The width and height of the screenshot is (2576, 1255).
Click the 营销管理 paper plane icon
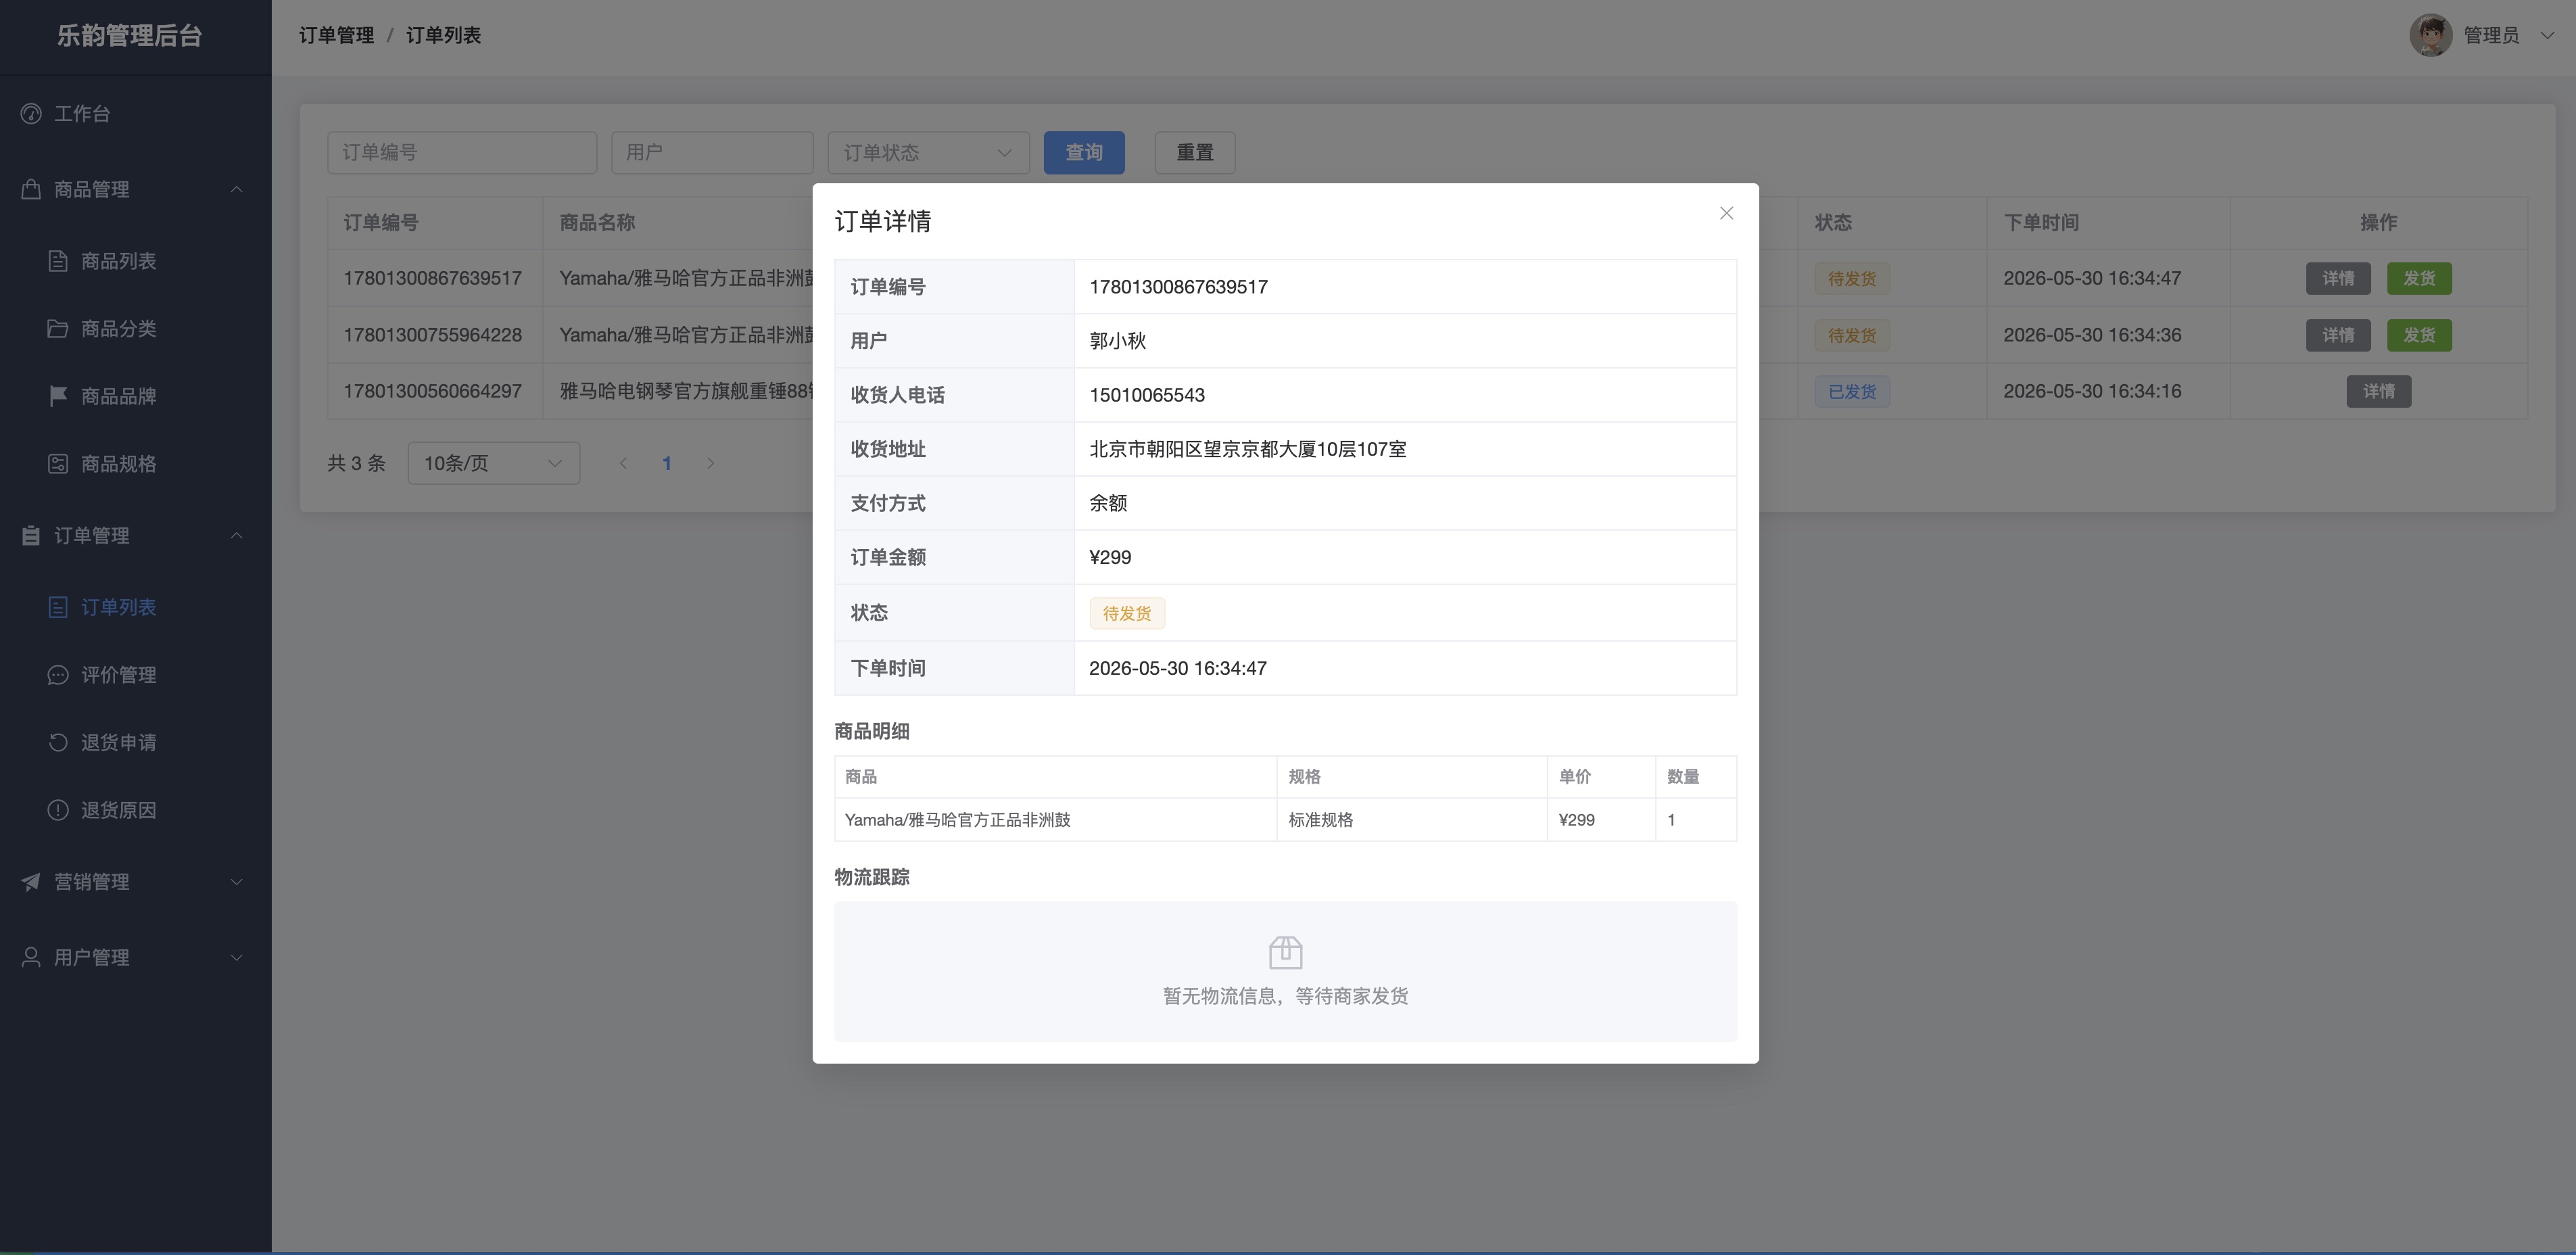point(31,882)
